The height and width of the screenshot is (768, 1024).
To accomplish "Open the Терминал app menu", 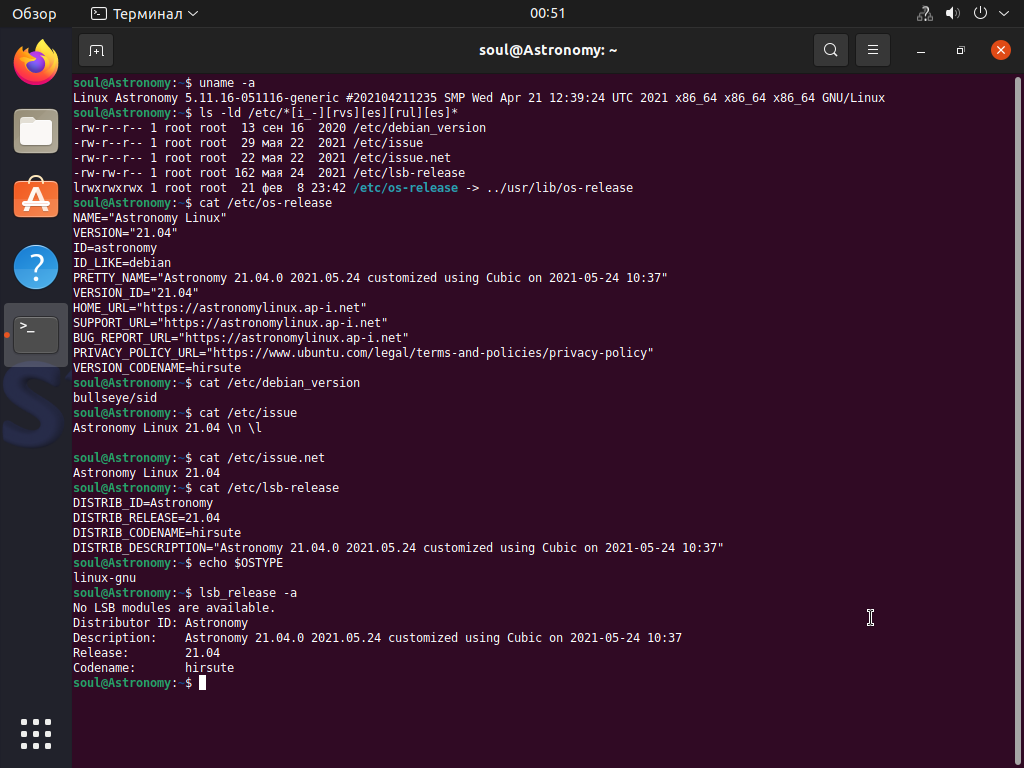I will [145, 14].
